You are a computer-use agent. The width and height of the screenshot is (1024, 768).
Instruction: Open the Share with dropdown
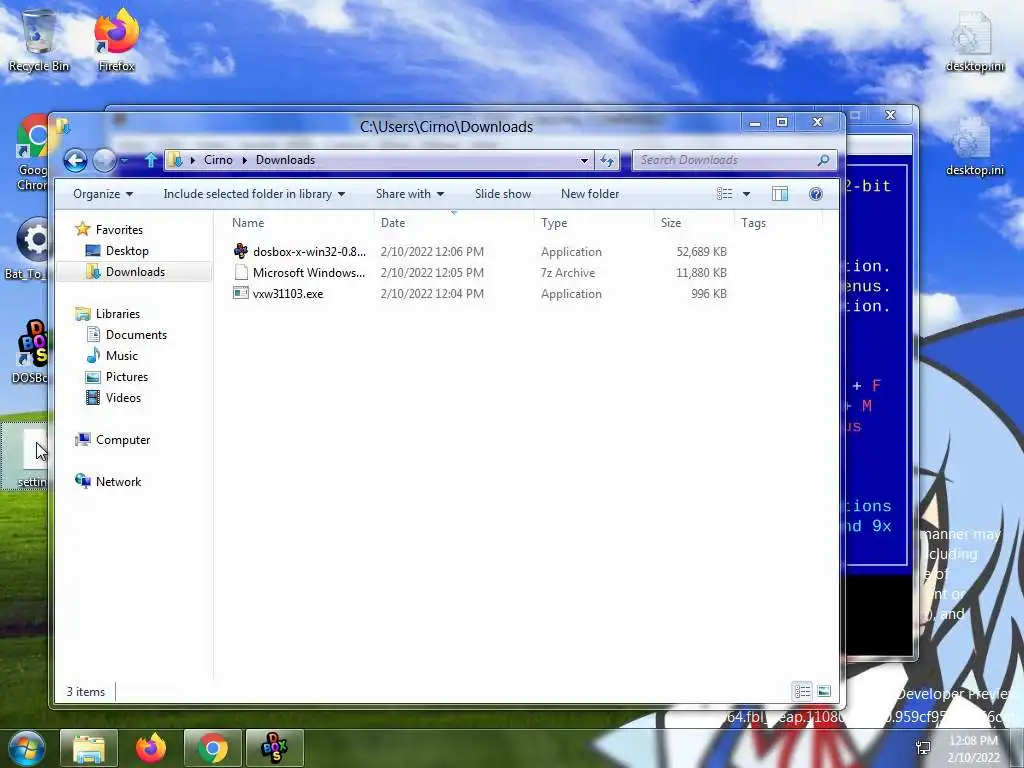pos(409,194)
